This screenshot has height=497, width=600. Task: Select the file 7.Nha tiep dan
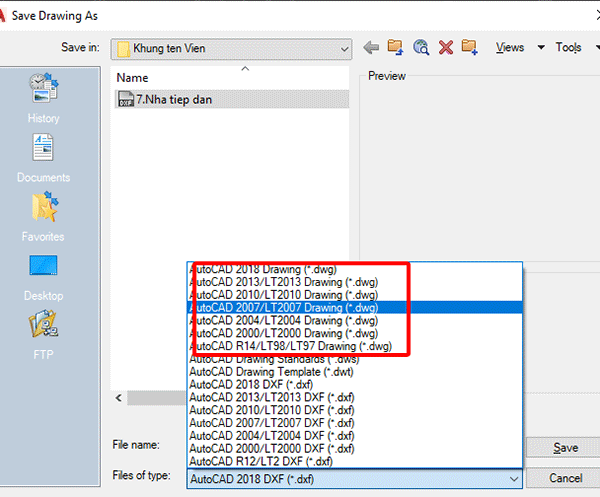(232, 99)
